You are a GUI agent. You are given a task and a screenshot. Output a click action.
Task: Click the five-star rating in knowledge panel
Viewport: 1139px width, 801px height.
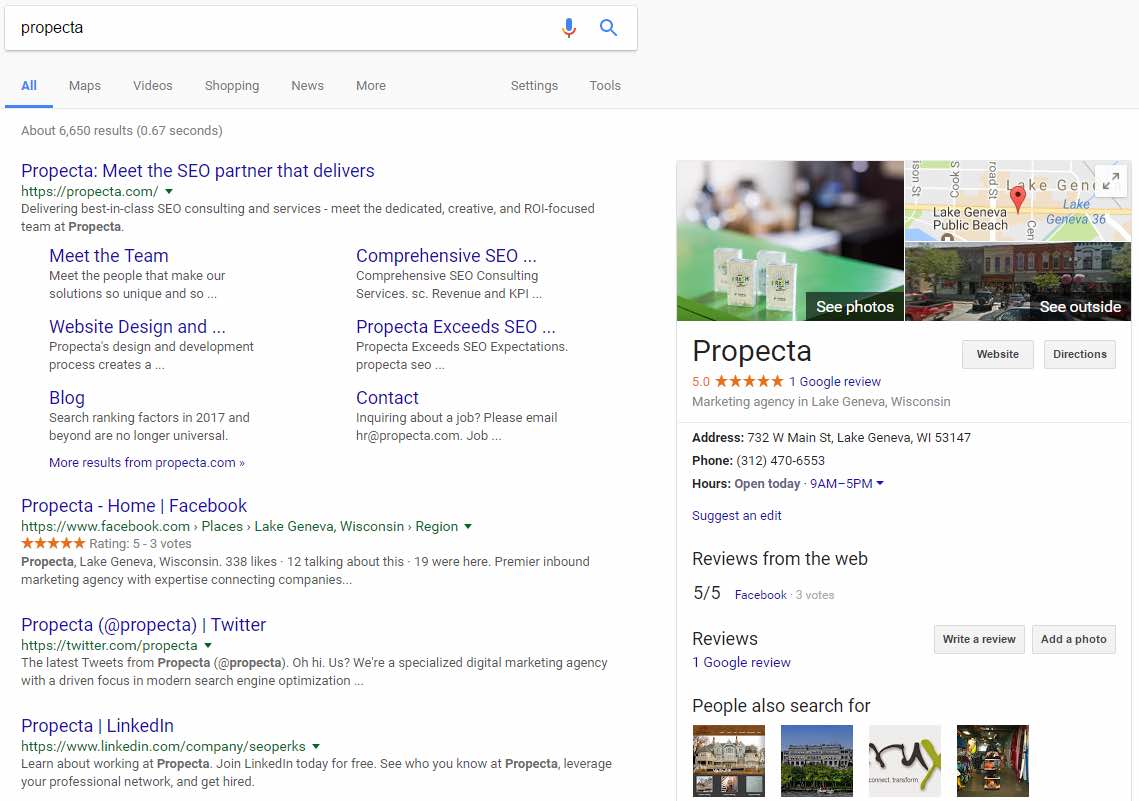click(749, 381)
